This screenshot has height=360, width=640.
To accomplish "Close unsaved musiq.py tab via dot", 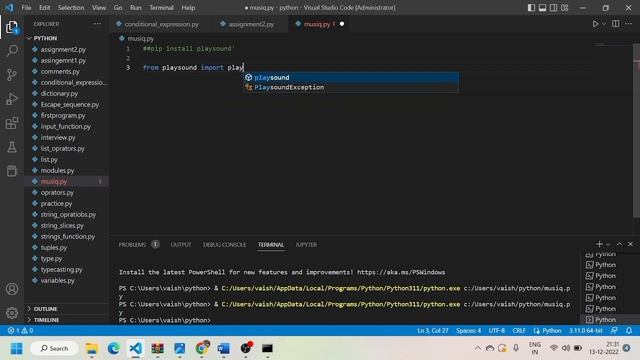I will pyautogui.click(x=342, y=24).
